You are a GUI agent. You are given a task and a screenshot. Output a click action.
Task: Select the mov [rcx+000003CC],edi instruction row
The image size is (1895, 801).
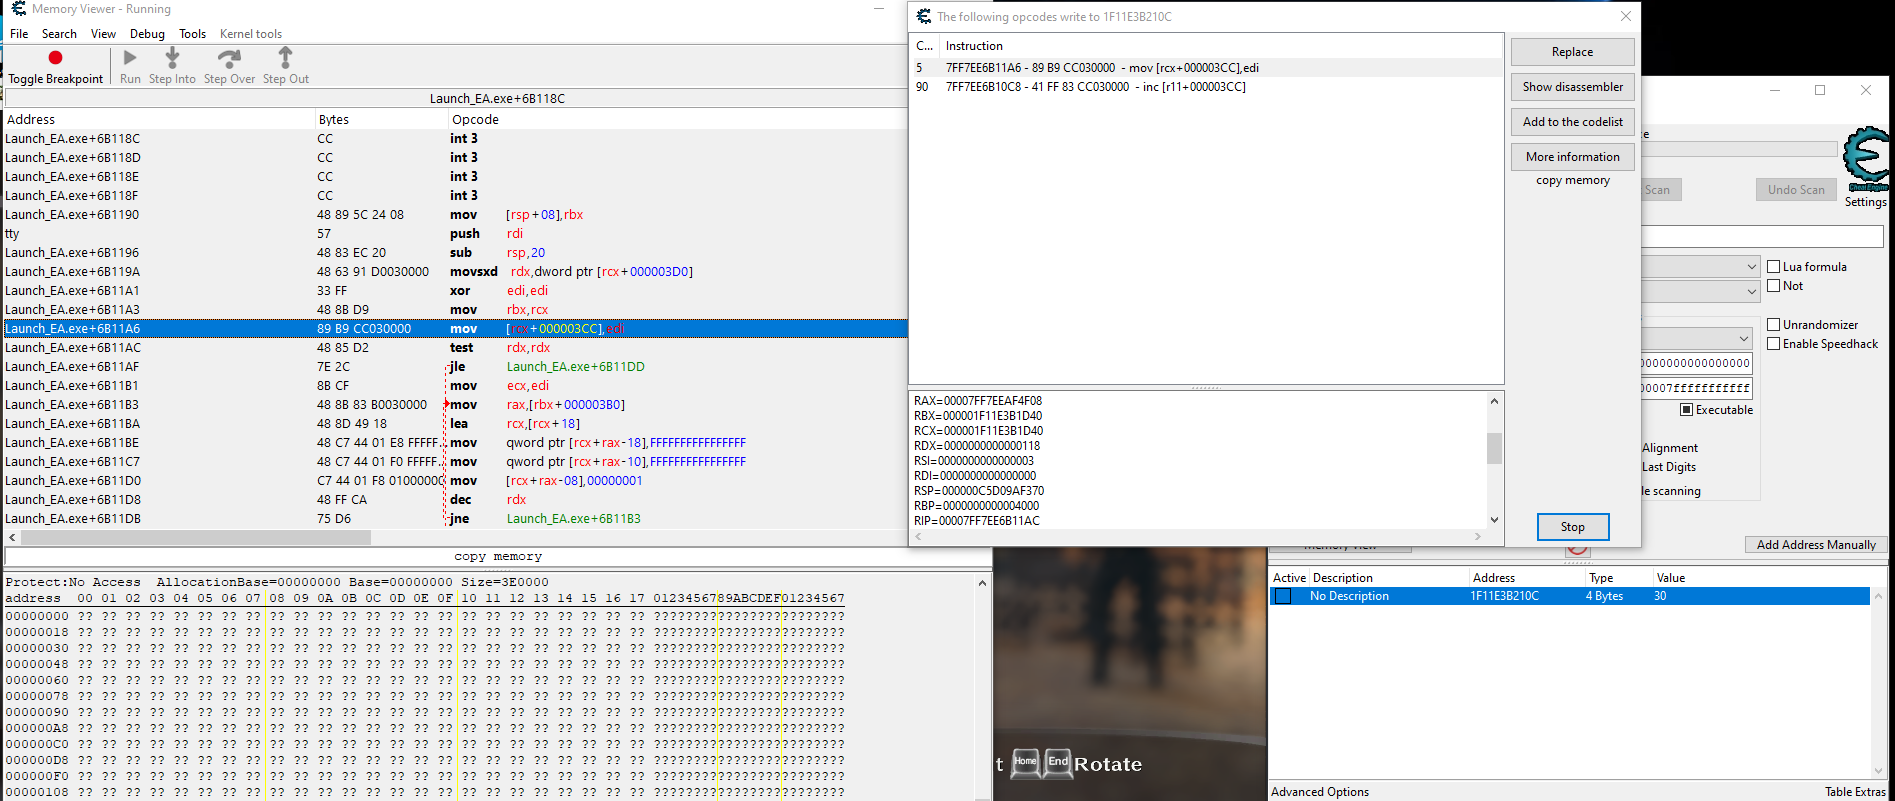click(1205, 68)
